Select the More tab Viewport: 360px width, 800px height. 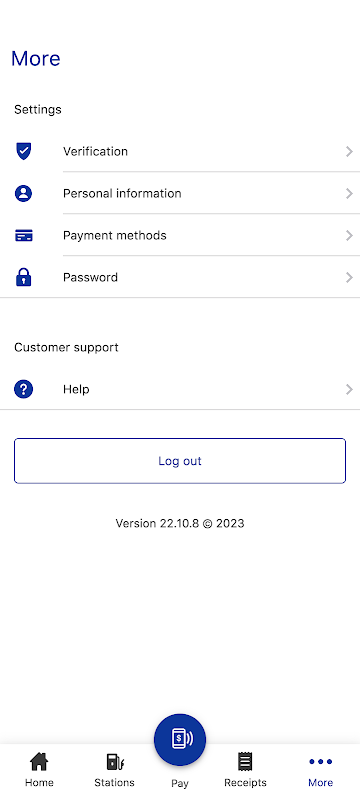pyautogui.click(x=321, y=770)
